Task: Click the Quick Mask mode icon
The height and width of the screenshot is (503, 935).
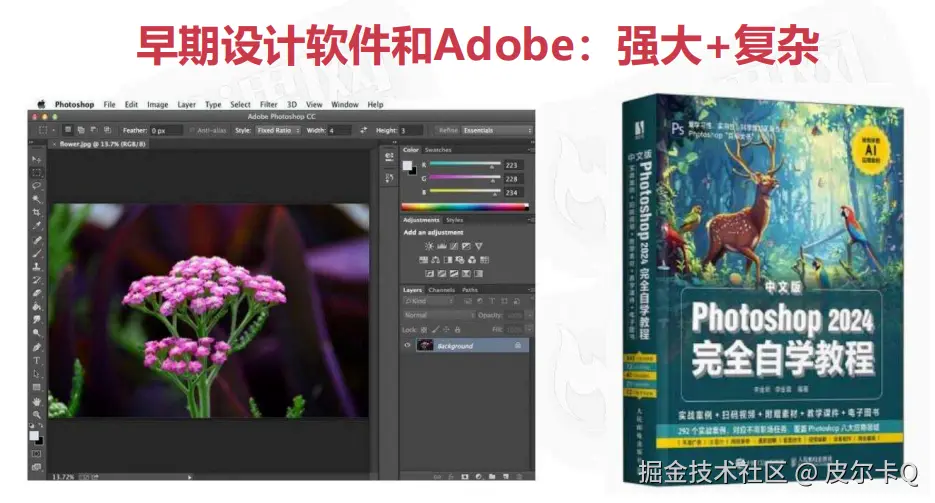Action: [x=36, y=454]
